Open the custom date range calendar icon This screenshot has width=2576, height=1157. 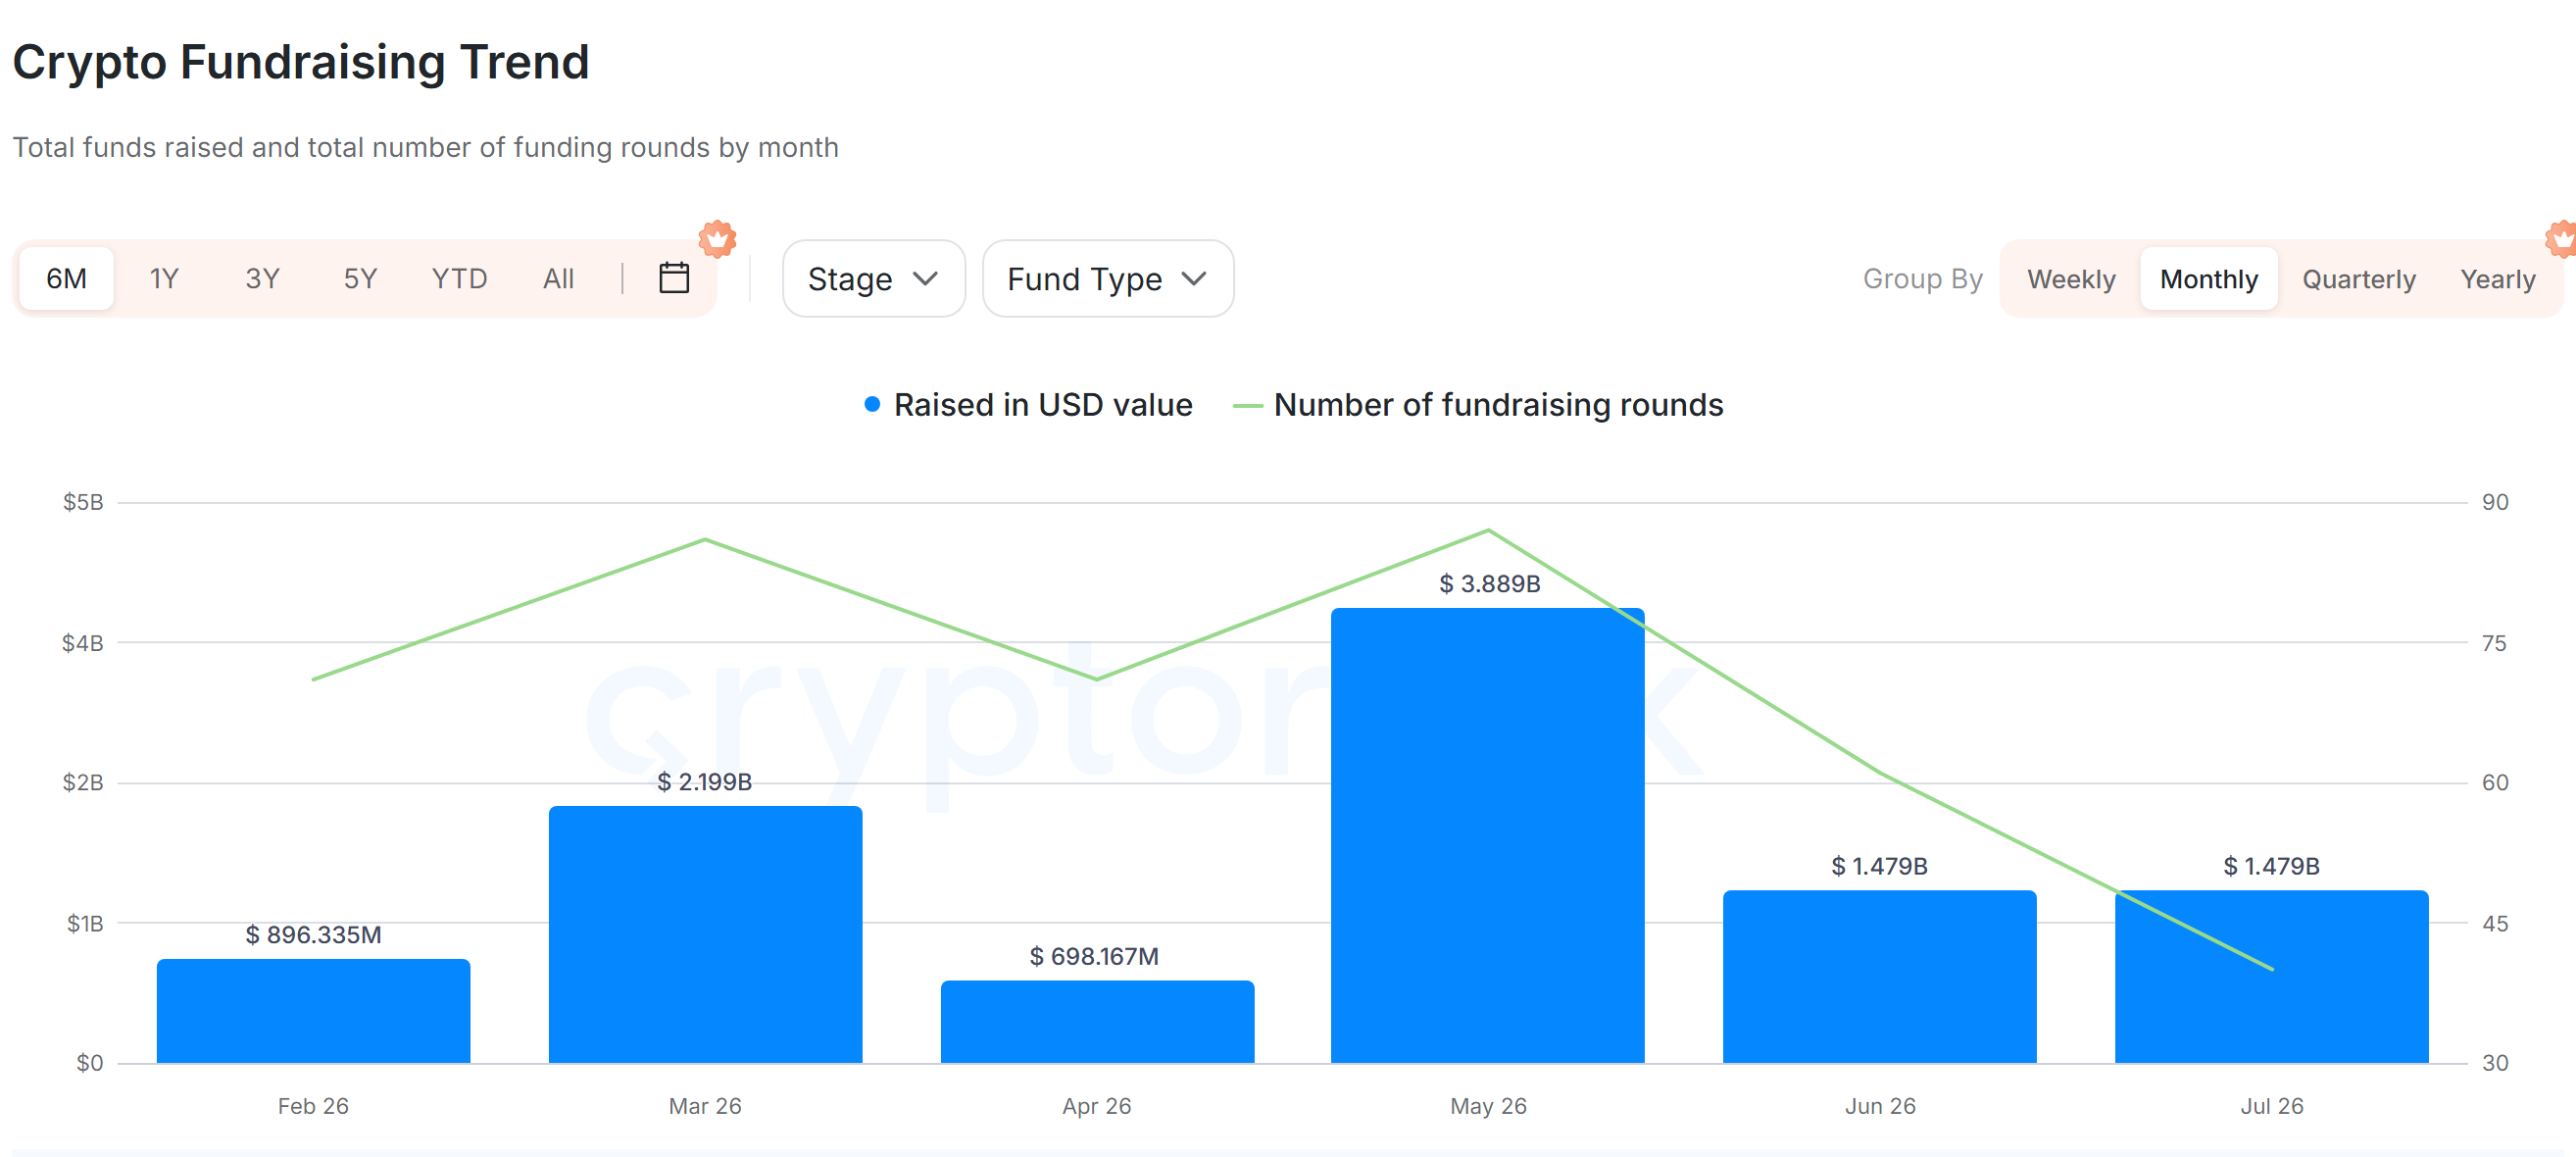[x=674, y=278]
